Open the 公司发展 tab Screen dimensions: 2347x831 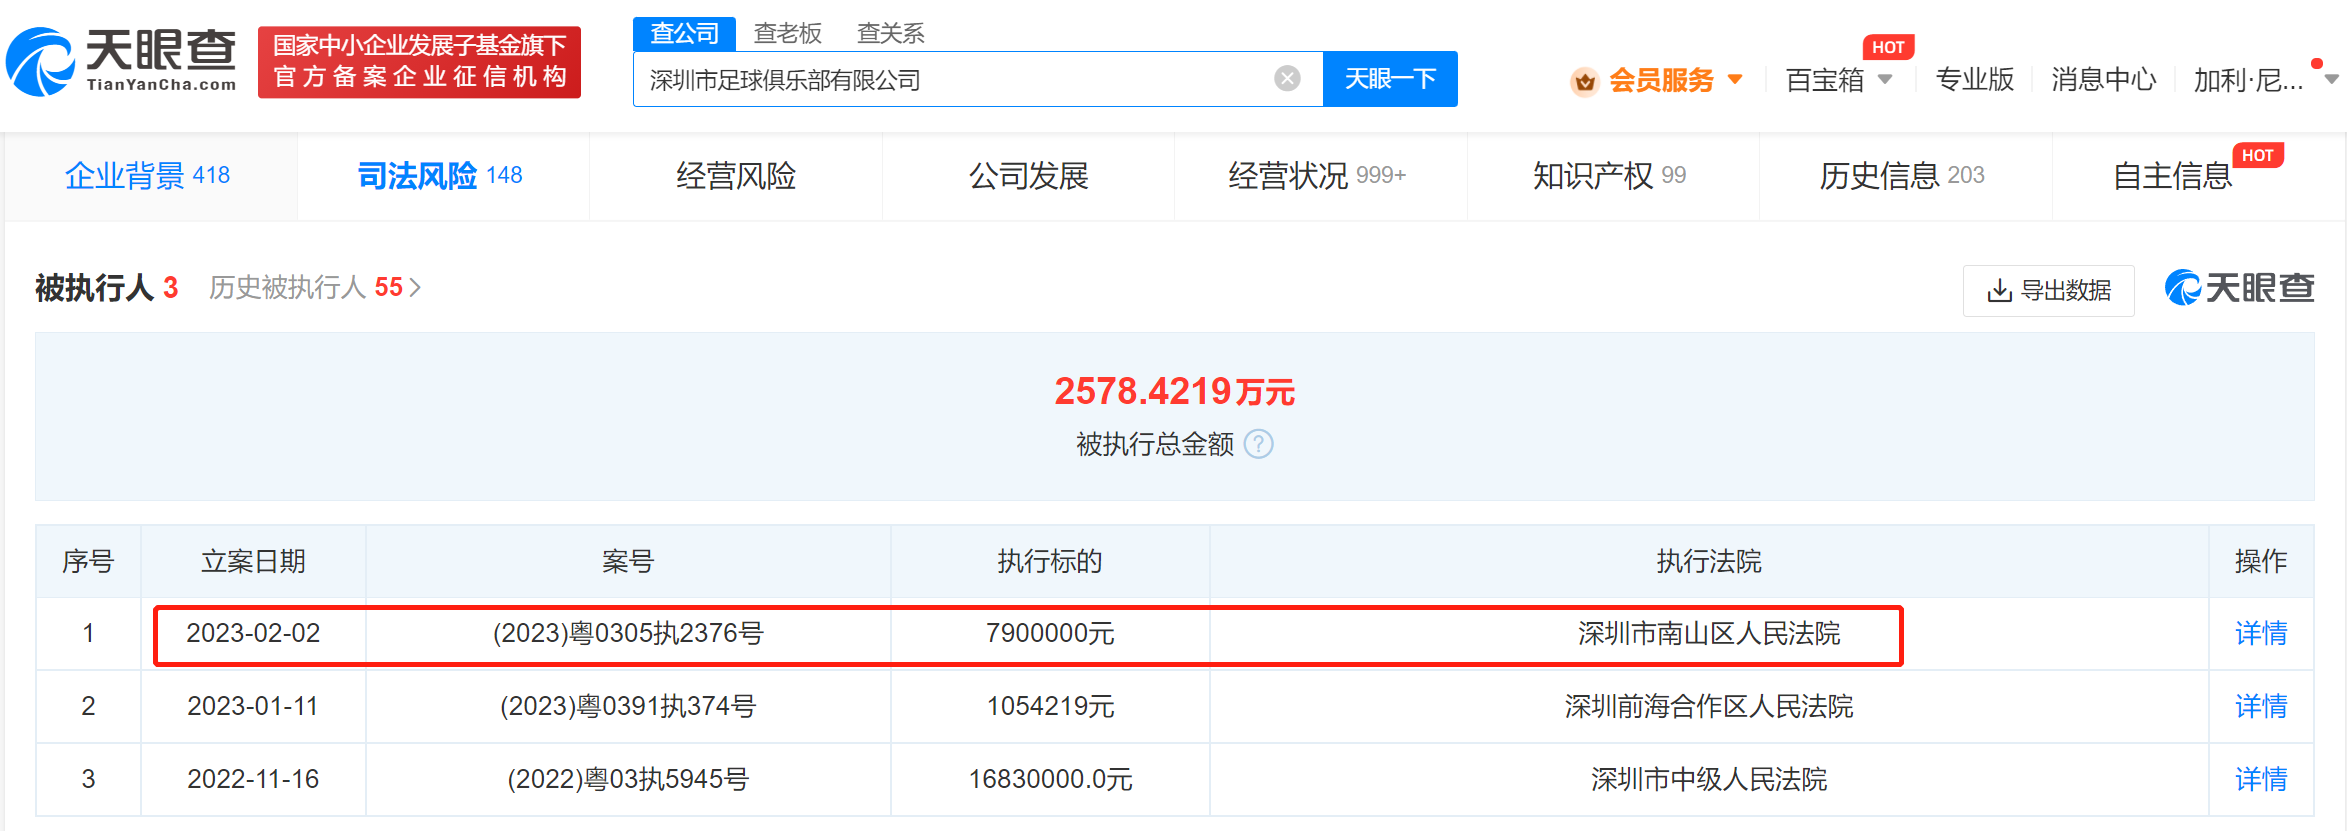pos(1028,175)
